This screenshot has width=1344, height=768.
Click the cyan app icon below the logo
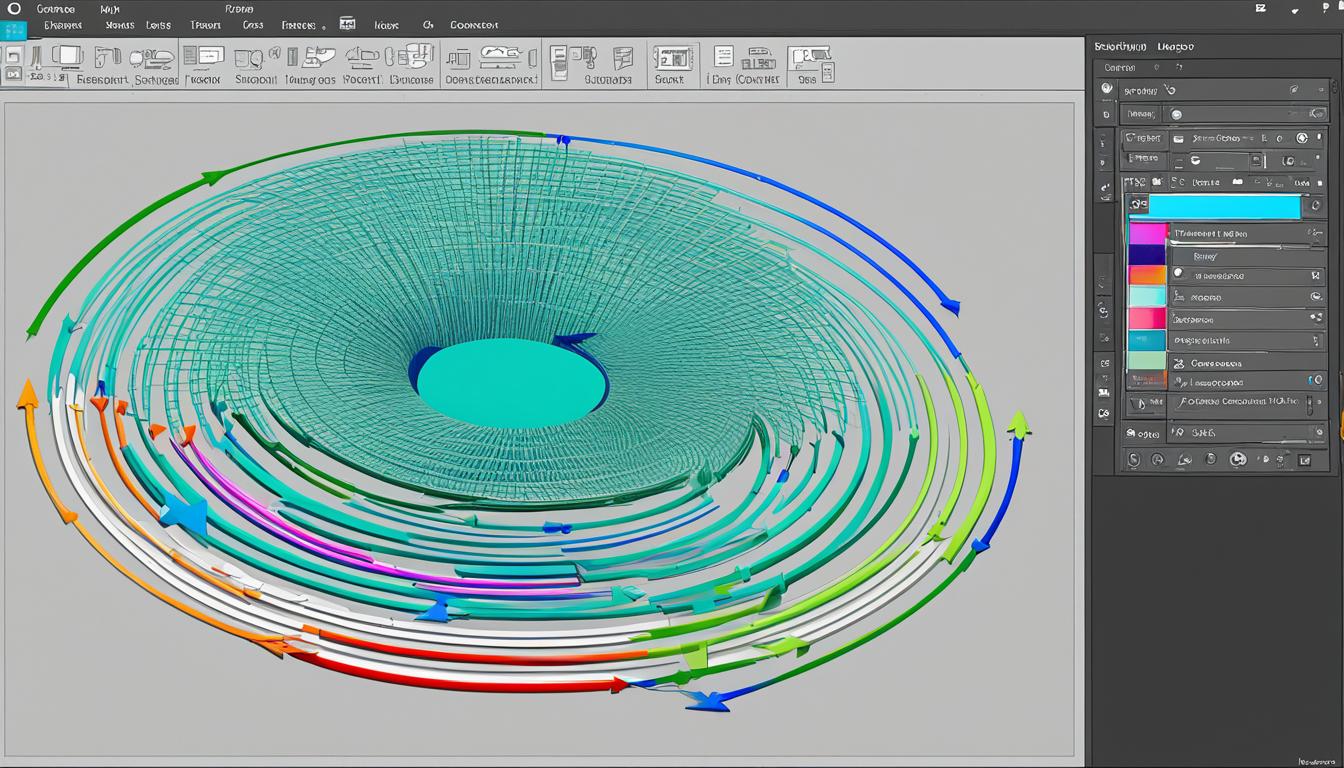[x=14, y=31]
